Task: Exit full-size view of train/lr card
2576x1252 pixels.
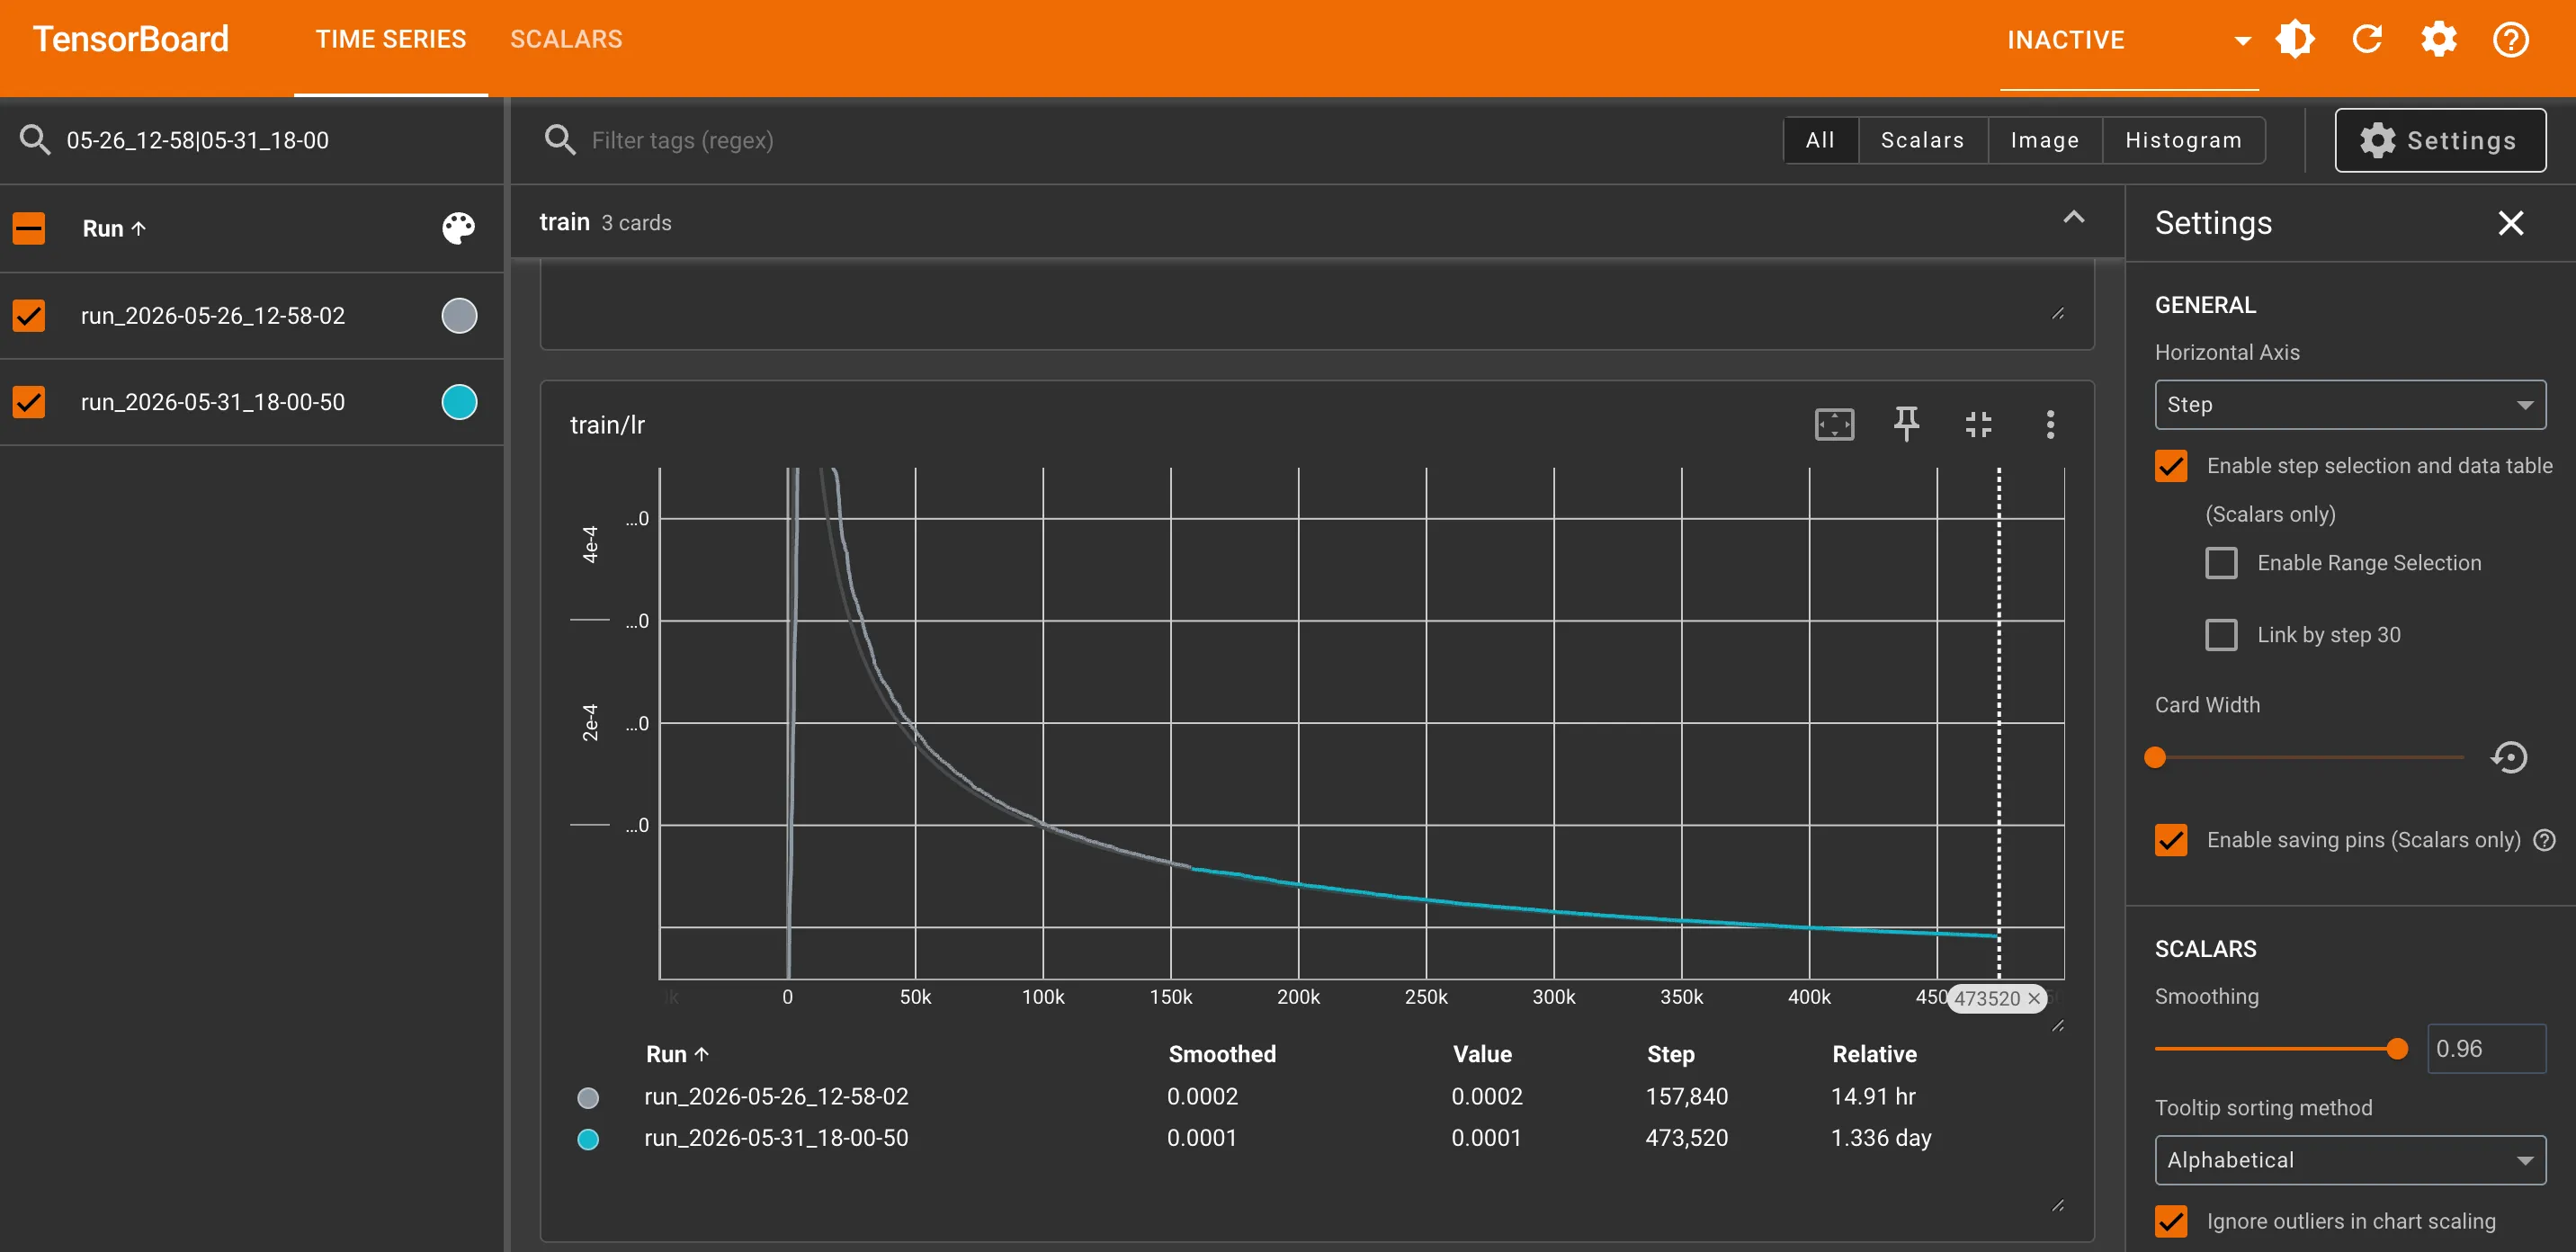Action: click(1978, 425)
